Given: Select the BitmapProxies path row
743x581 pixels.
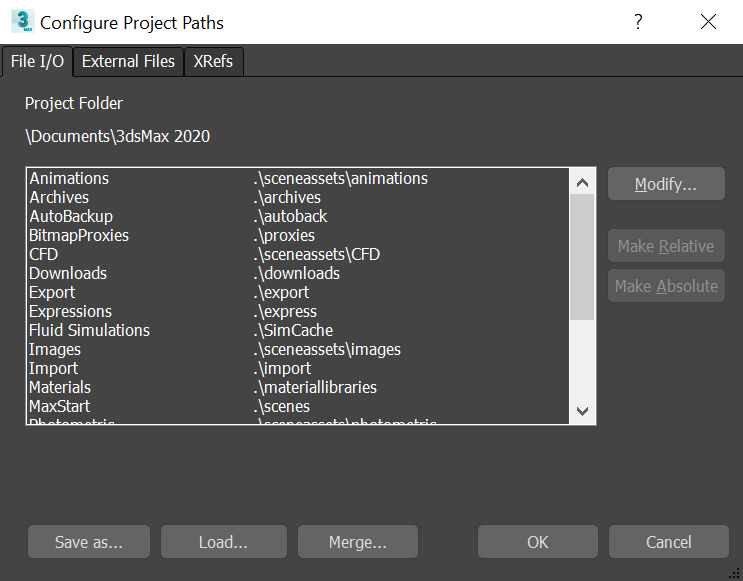Looking at the screenshot, I should pyautogui.click(x=298, y=236).
